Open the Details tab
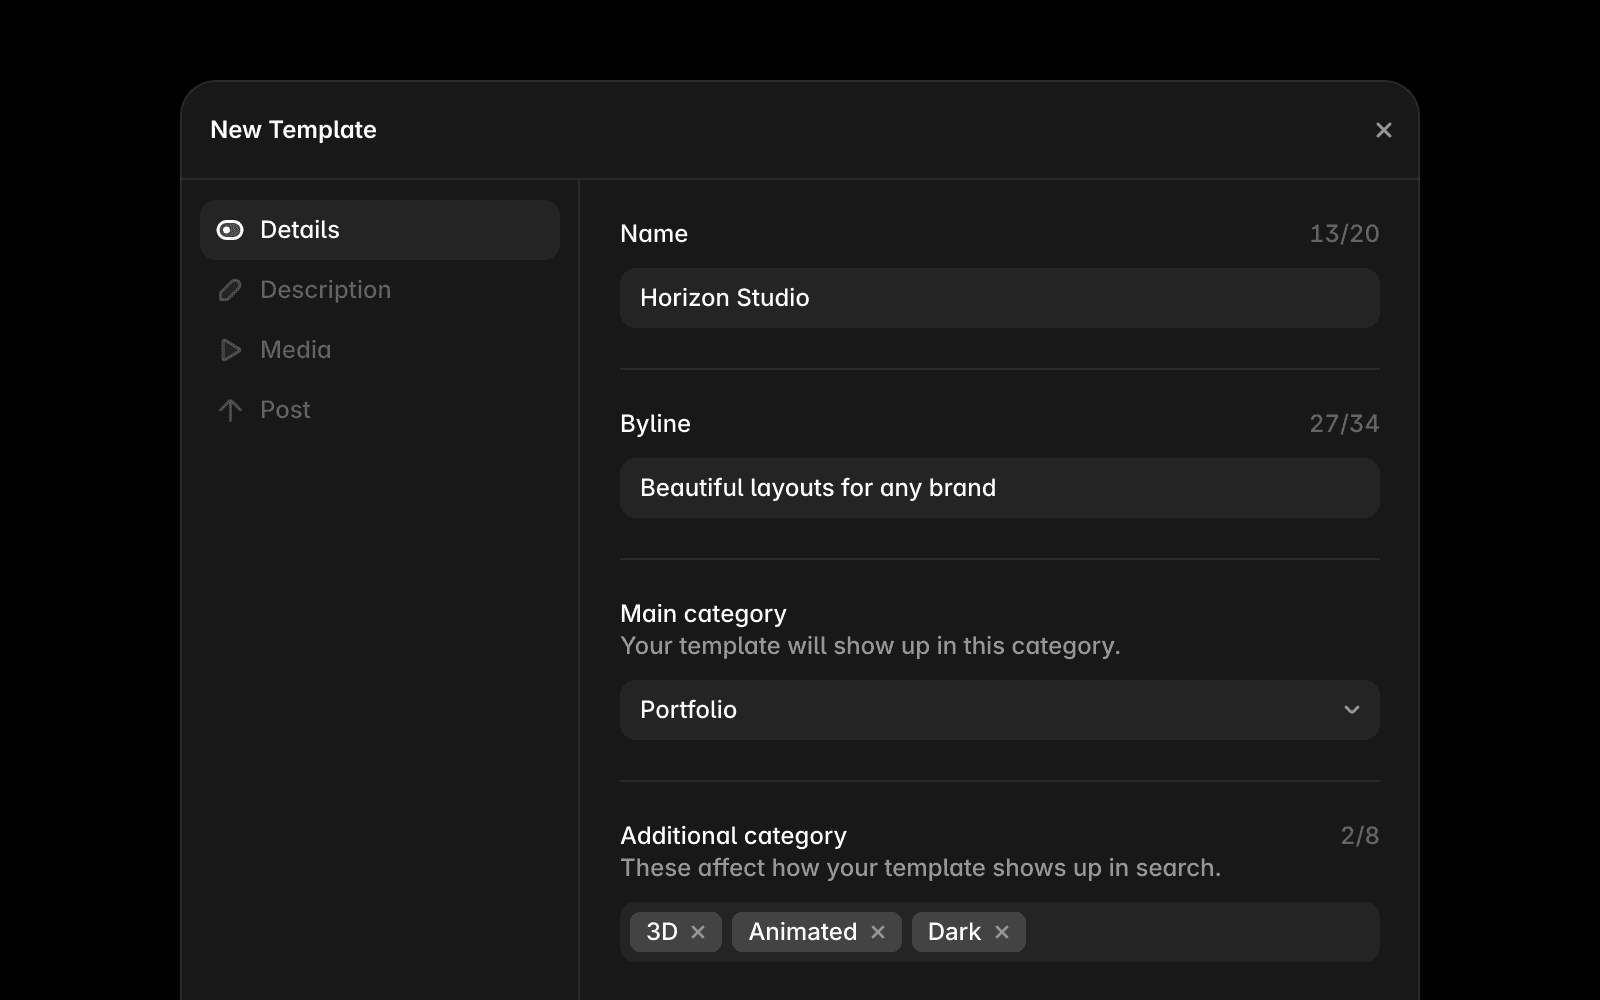 (x=380, y=230)
